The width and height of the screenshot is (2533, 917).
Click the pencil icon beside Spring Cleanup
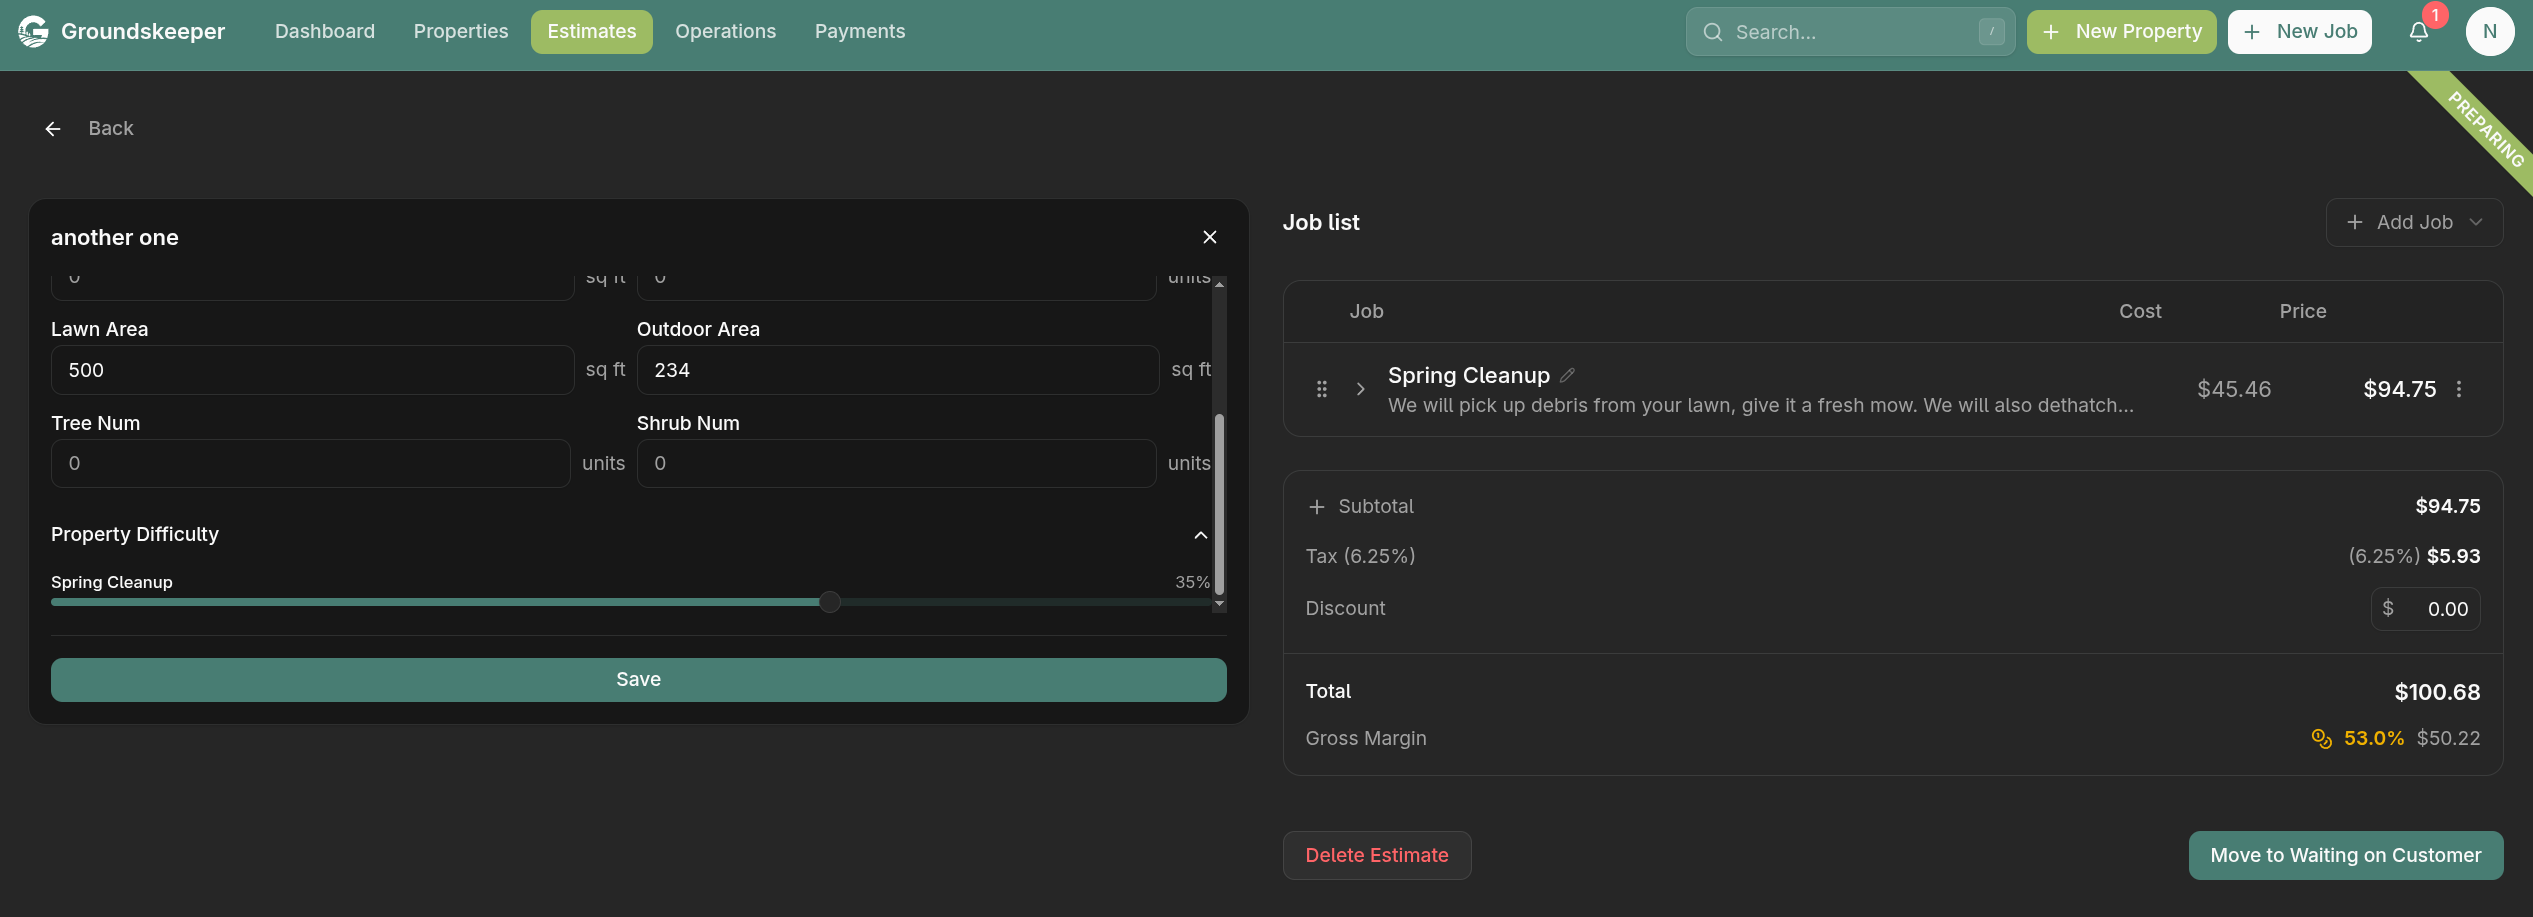coord(1567,375)
